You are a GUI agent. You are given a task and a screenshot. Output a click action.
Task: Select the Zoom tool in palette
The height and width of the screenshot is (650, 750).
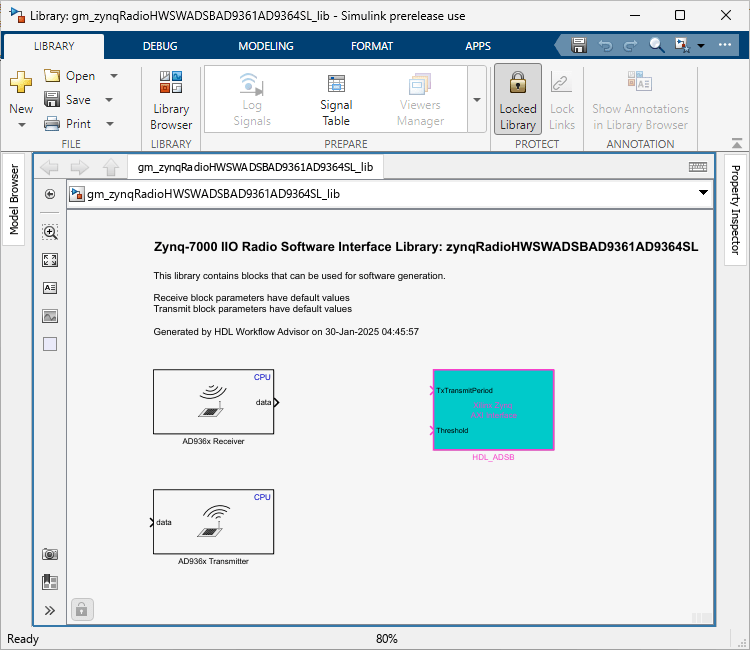click(50, 232)
